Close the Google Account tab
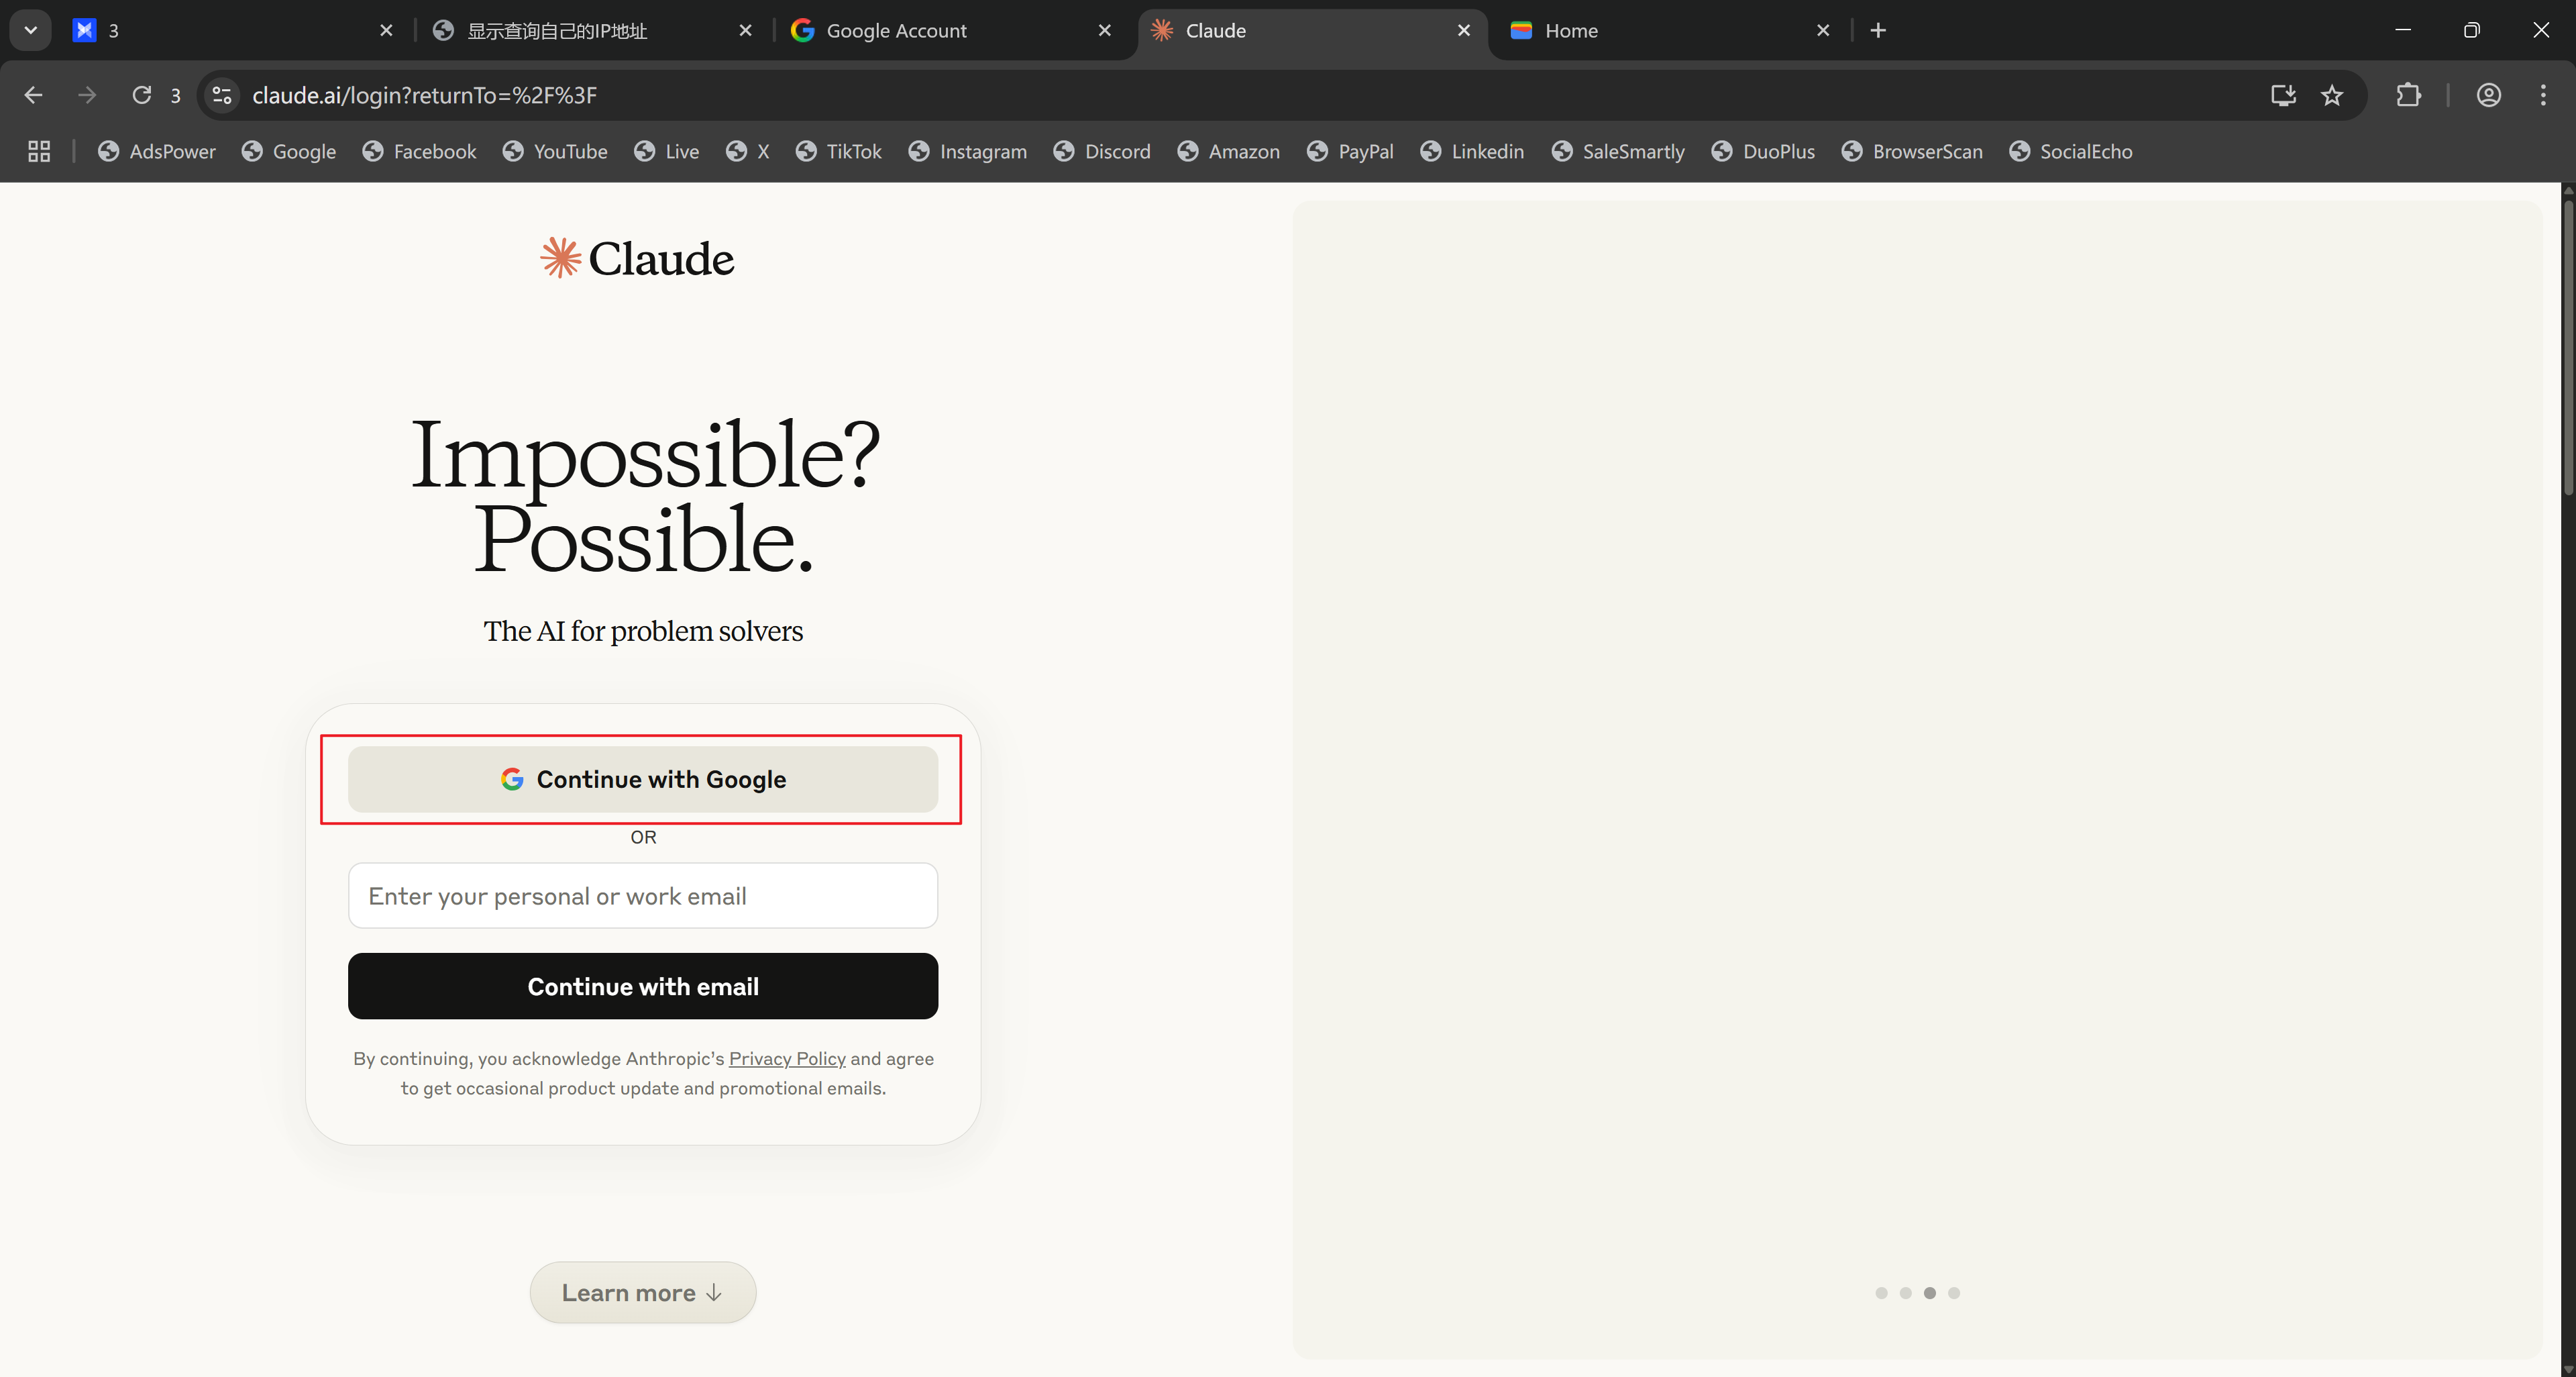The height and width of the screenshot is (1377, 2576). (1104, 30)
